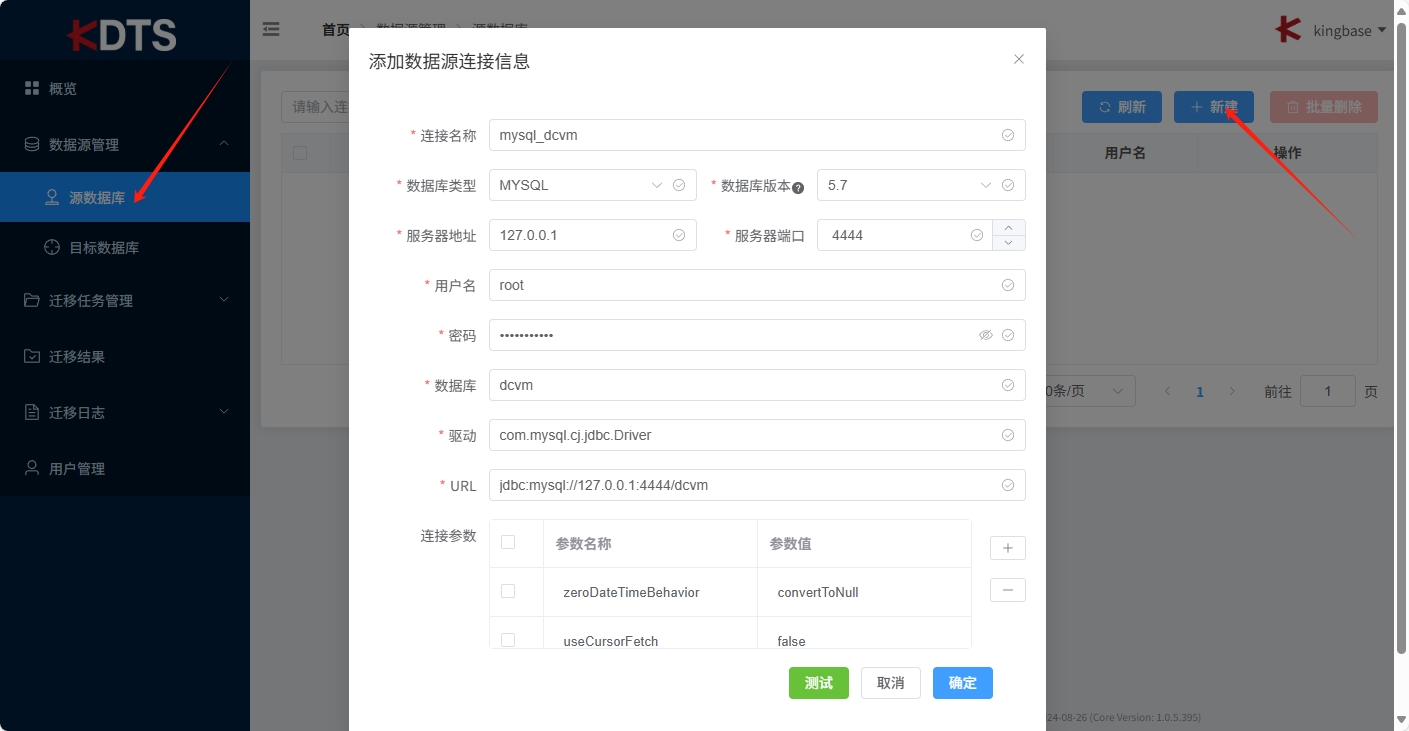The image size is (1409, 731).
Task: Go to next page arrow
Action: click(x=1232, y=391)
